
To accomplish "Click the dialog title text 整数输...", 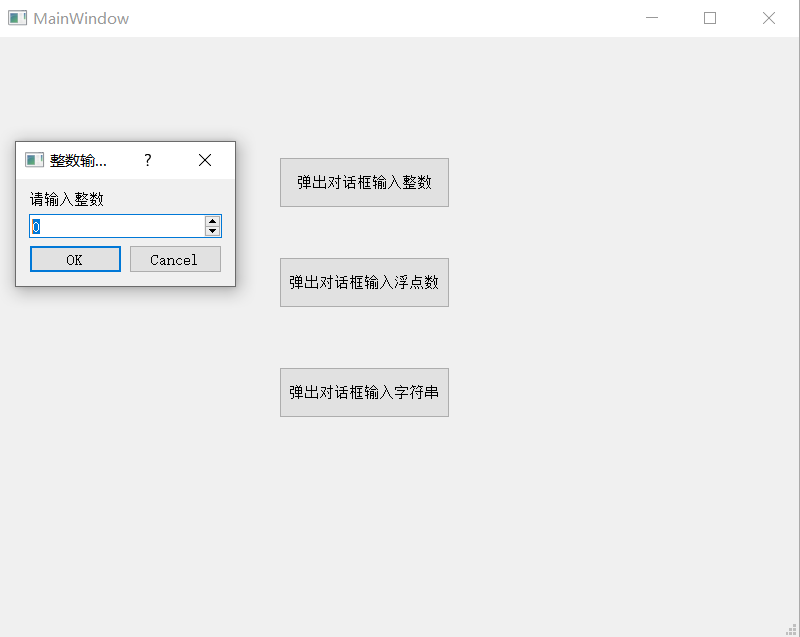I will pyautogui.click(x=78, y=160).
